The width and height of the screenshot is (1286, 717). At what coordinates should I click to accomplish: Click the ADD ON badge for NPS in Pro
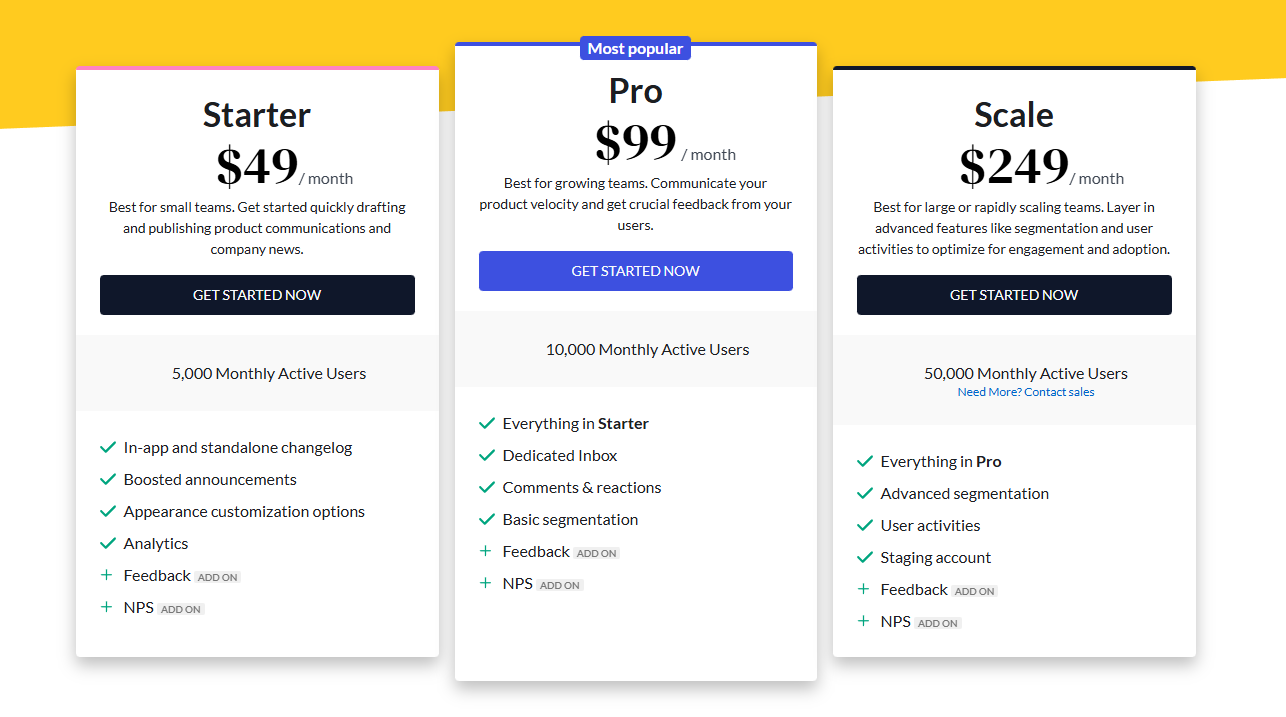(x=560, y=584)
